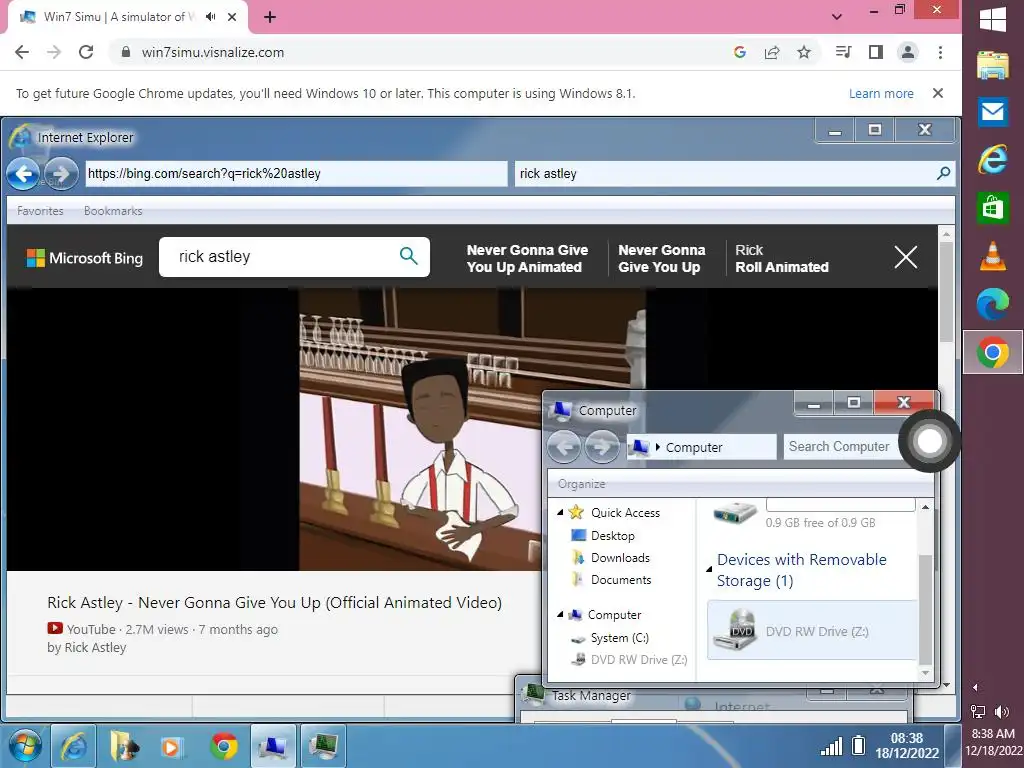The image size is (1024, 768).
Task: Open Task Manager icon in simulated taskbar
Action: pyautogui.click(x=323, y=746)
